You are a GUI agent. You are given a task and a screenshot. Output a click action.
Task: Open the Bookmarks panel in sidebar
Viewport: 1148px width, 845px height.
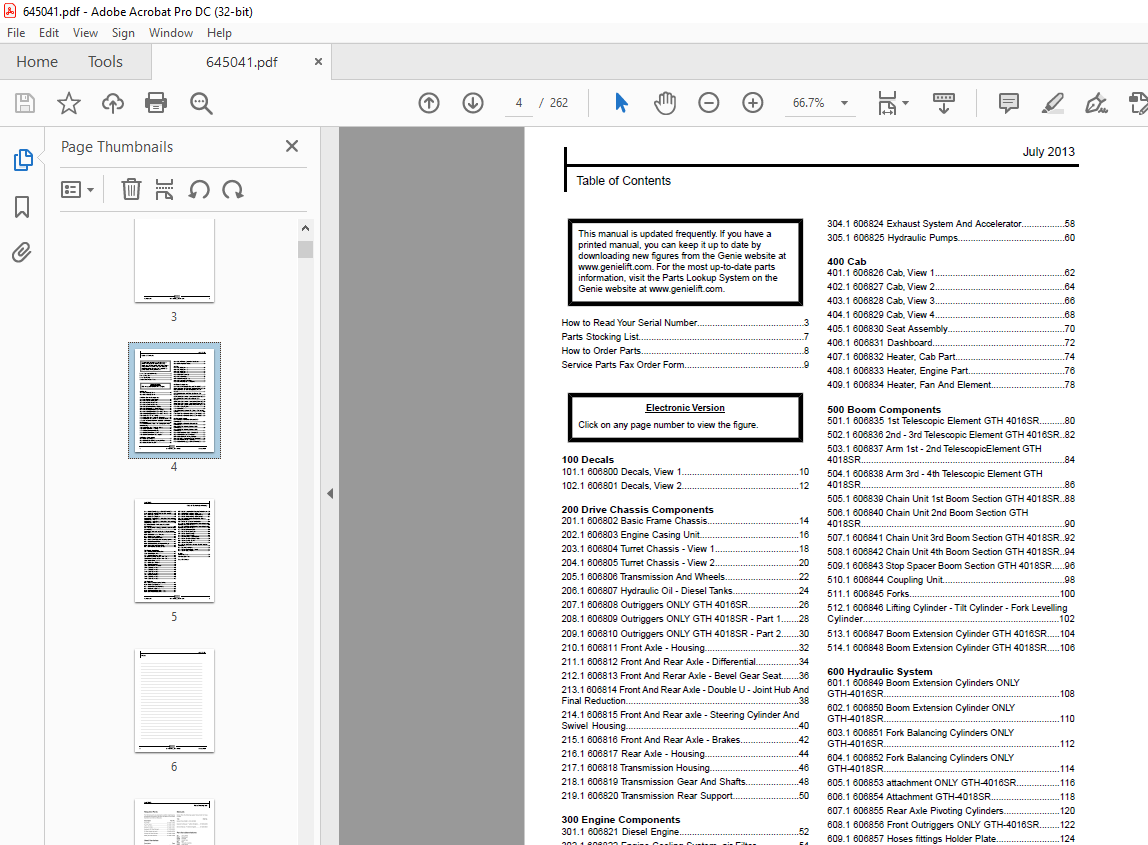click(22, 207)
